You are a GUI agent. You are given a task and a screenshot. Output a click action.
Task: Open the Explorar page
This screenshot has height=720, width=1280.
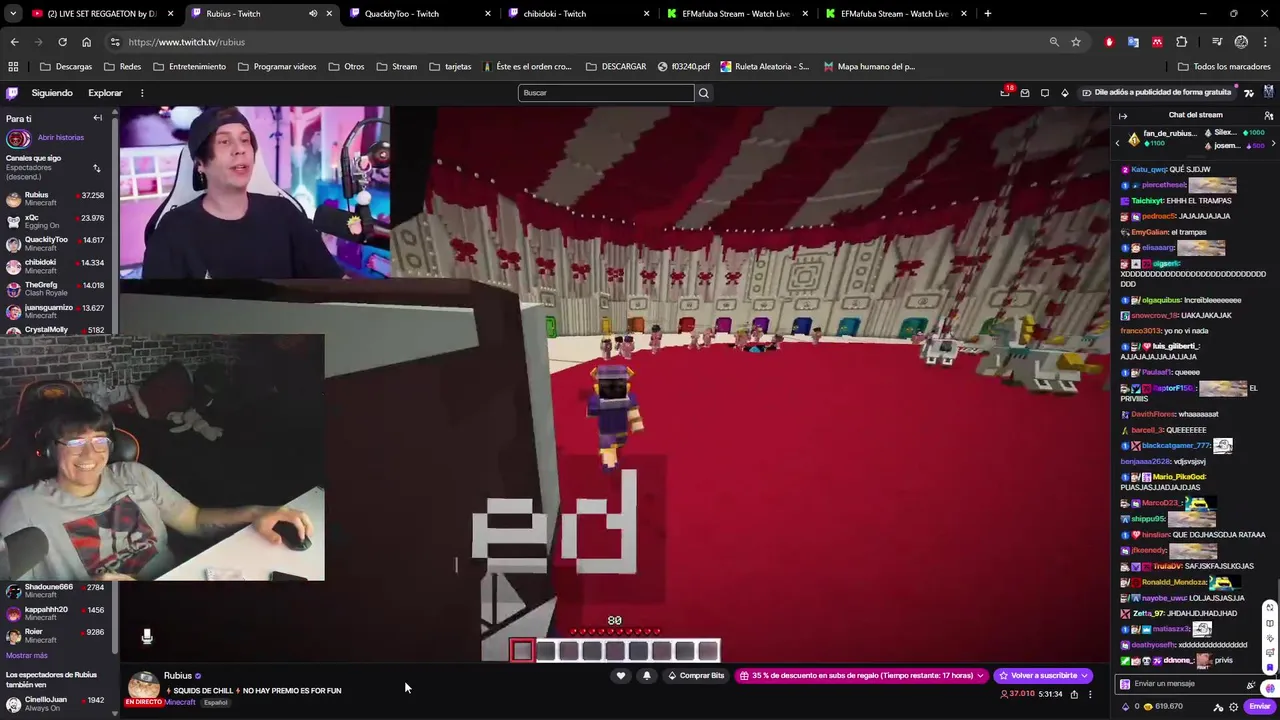click(x=105, y=93)
